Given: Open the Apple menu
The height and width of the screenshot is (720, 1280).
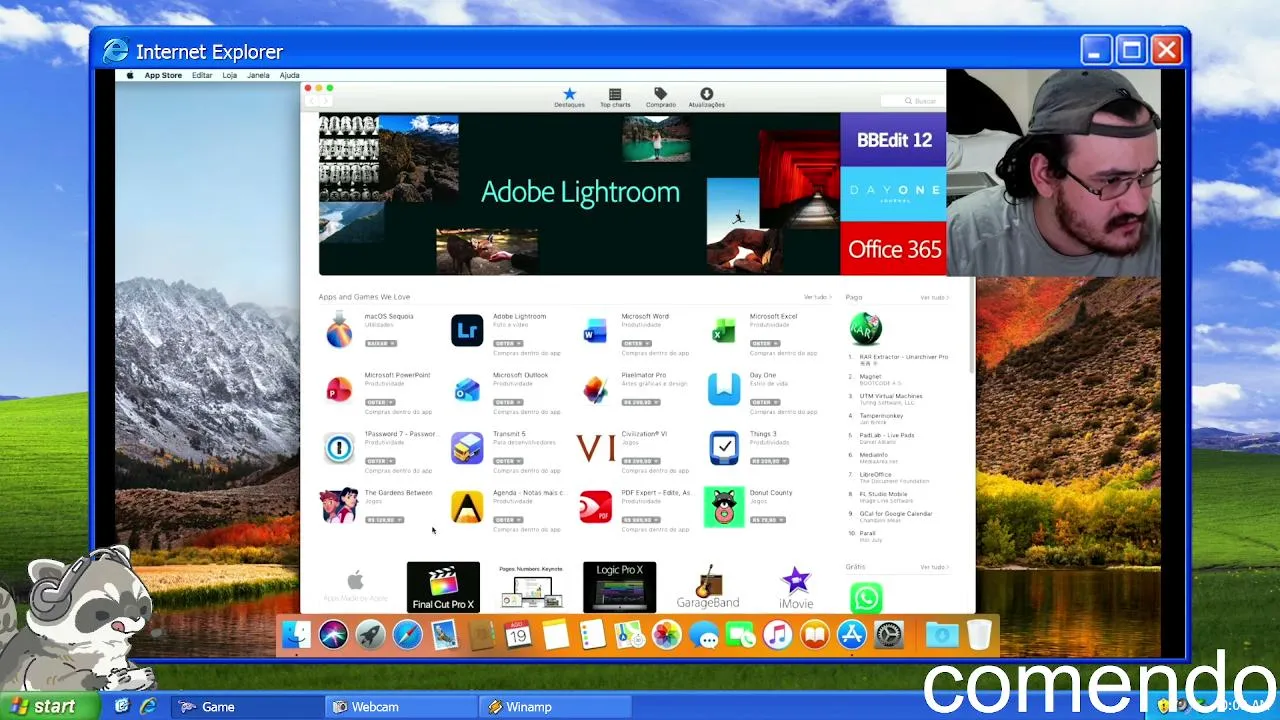Looking at the screenshot, I should pos(130,75).
